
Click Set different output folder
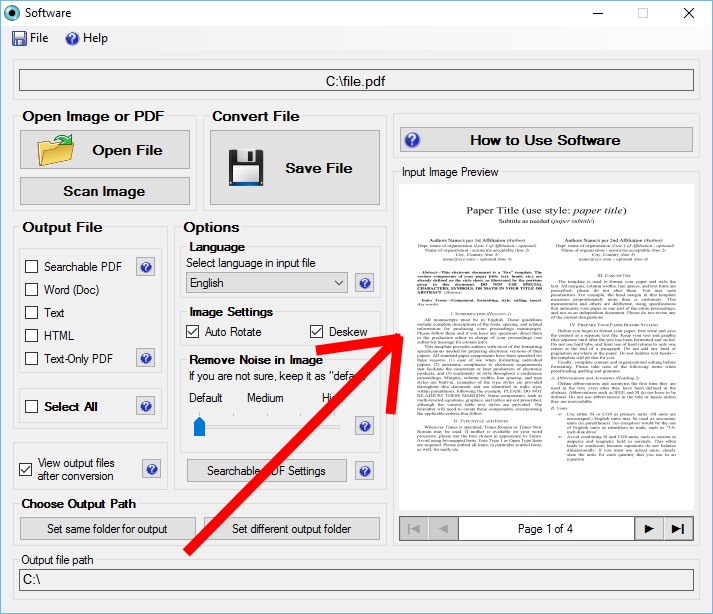pos(291,528)
